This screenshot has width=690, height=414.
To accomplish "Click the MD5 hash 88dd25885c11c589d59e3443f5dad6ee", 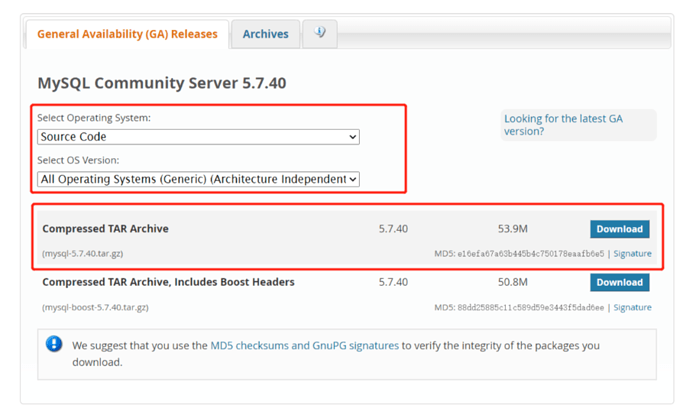I will point(531,308).
